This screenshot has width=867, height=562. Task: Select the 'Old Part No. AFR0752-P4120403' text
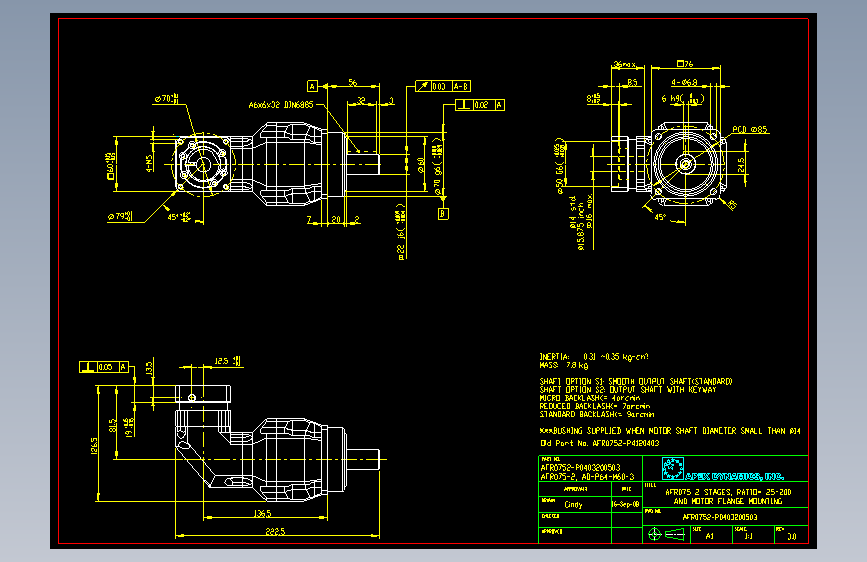[x=600, y=443]
